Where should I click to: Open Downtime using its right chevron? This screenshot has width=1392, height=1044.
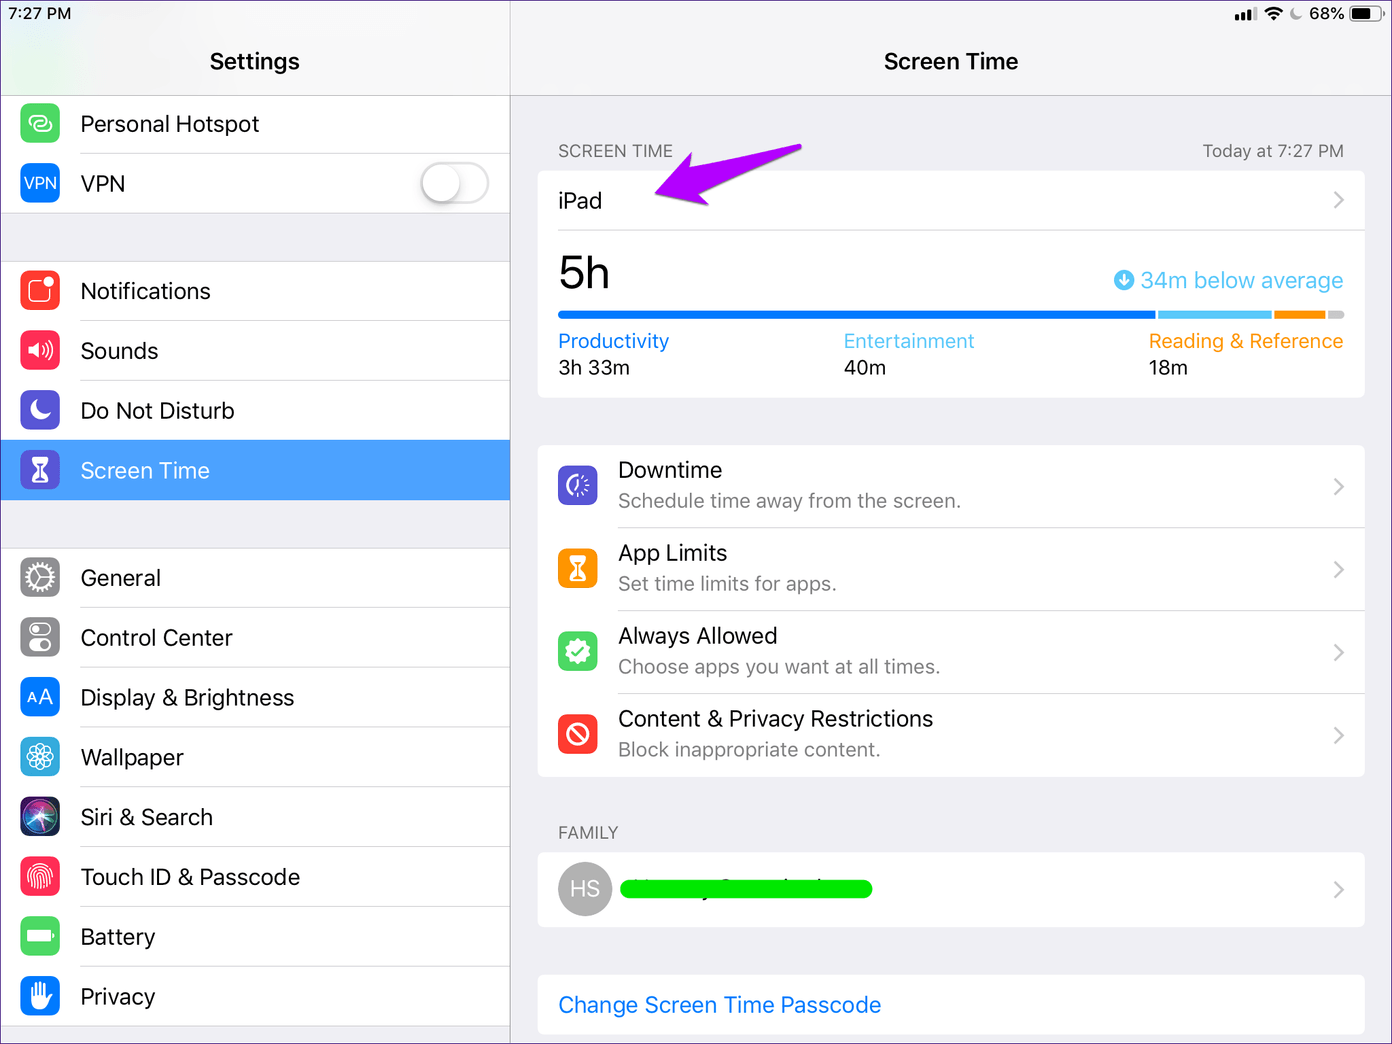coord(1338,487)
